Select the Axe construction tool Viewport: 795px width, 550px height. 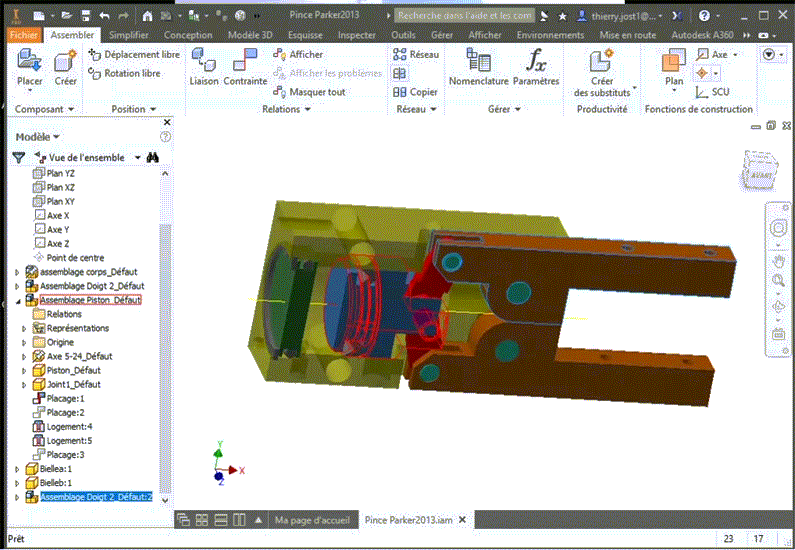pos(713,54)
